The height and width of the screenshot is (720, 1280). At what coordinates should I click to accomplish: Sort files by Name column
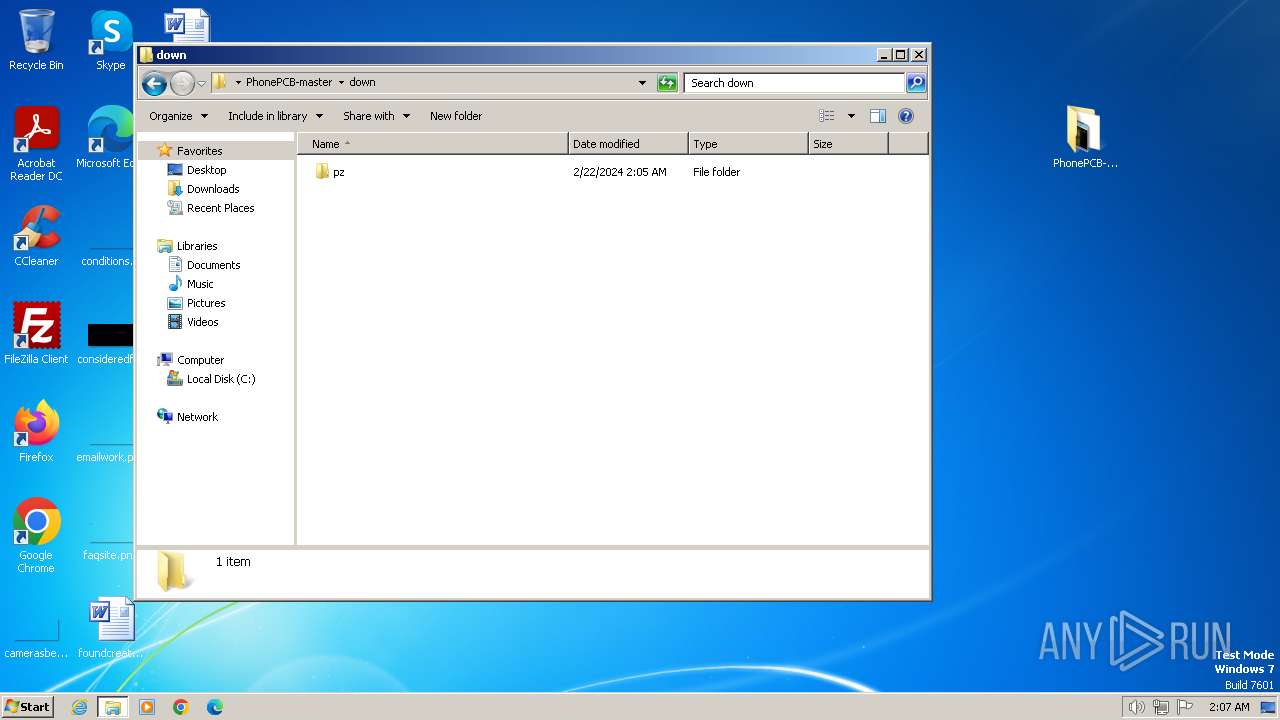point(433,144)
